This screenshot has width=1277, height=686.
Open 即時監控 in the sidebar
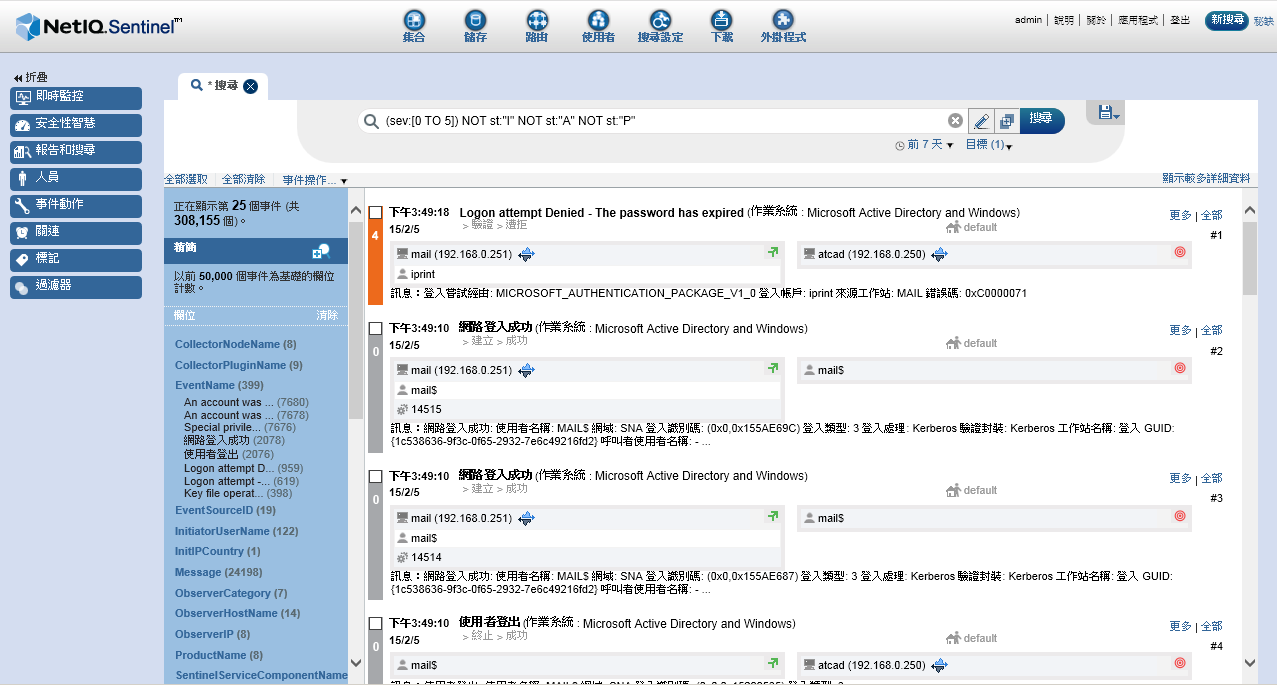tap(76, 98)
